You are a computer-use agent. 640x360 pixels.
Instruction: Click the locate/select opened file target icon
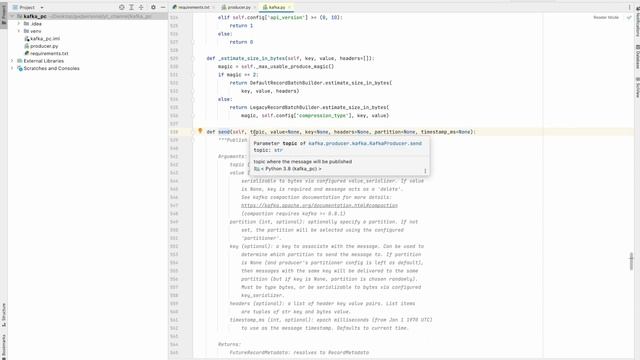(122, 7)
